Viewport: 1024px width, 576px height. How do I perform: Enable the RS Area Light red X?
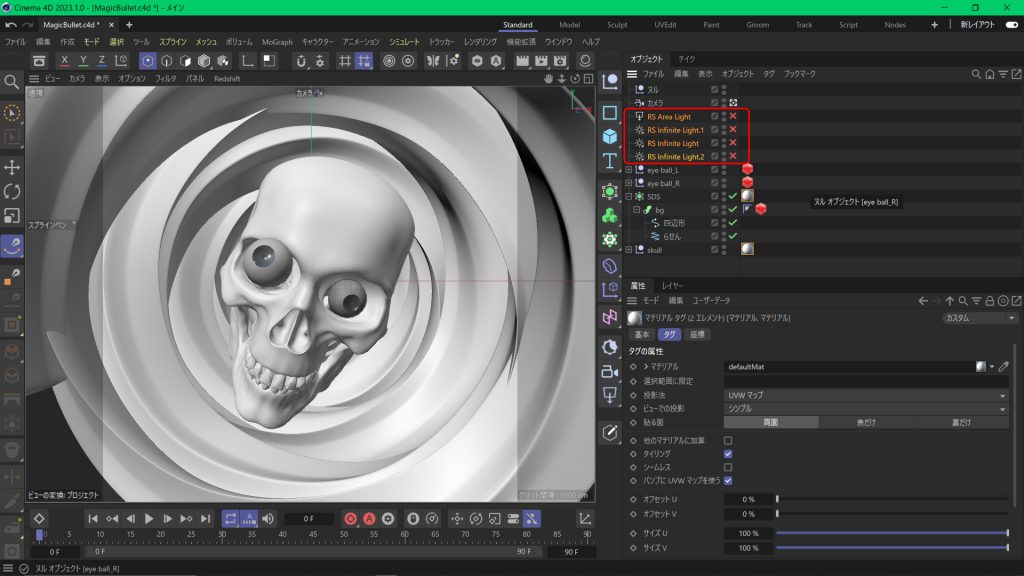point(732,117)
